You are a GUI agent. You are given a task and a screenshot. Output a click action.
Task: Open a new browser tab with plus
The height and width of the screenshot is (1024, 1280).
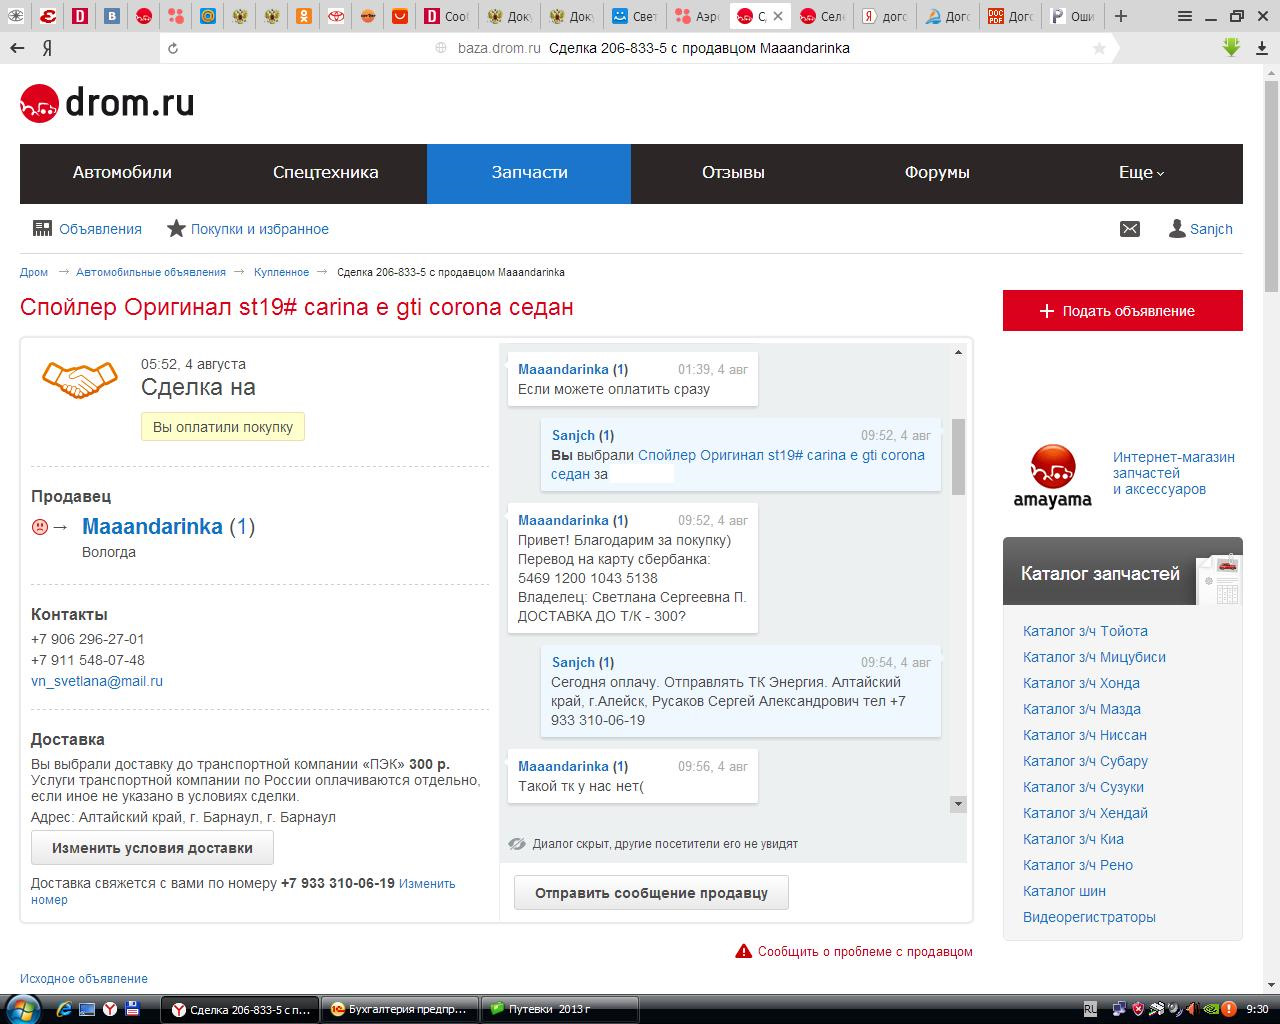click(1121, 16)
